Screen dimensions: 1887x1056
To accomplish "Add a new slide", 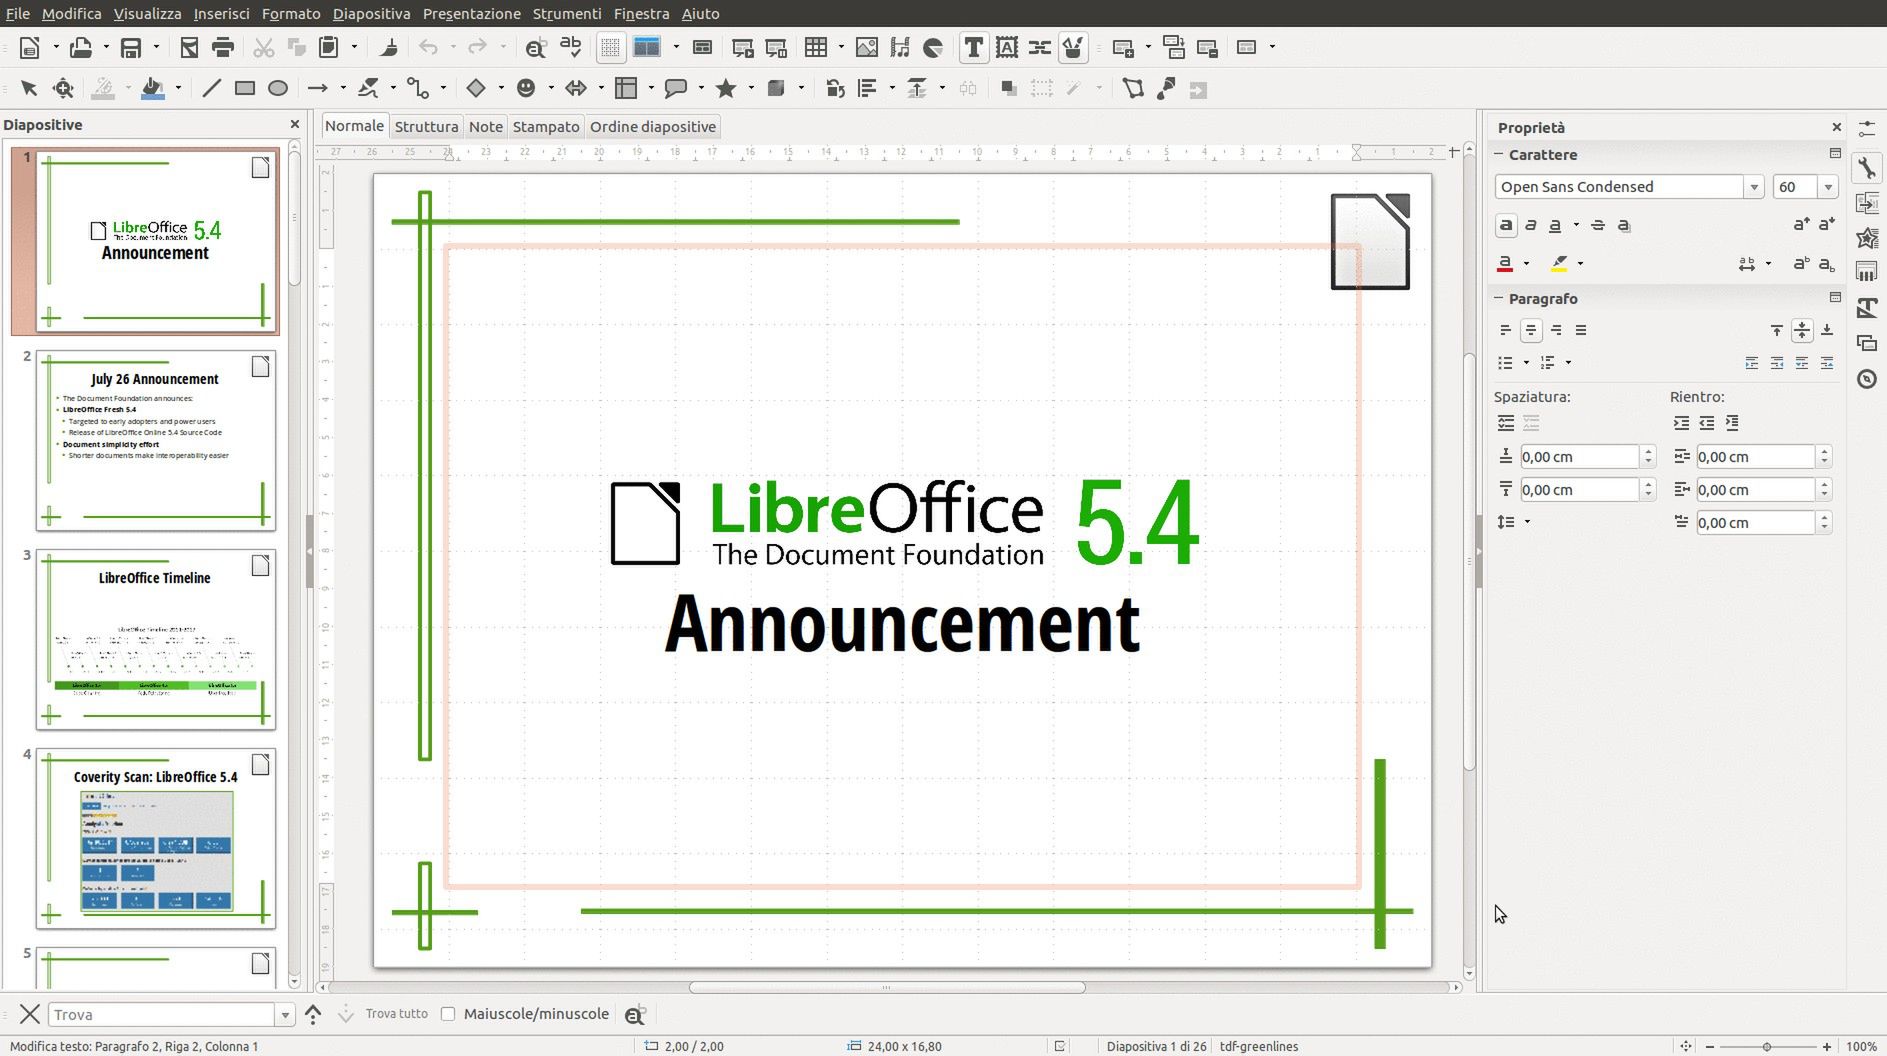I will click(x=1123, y=47).
